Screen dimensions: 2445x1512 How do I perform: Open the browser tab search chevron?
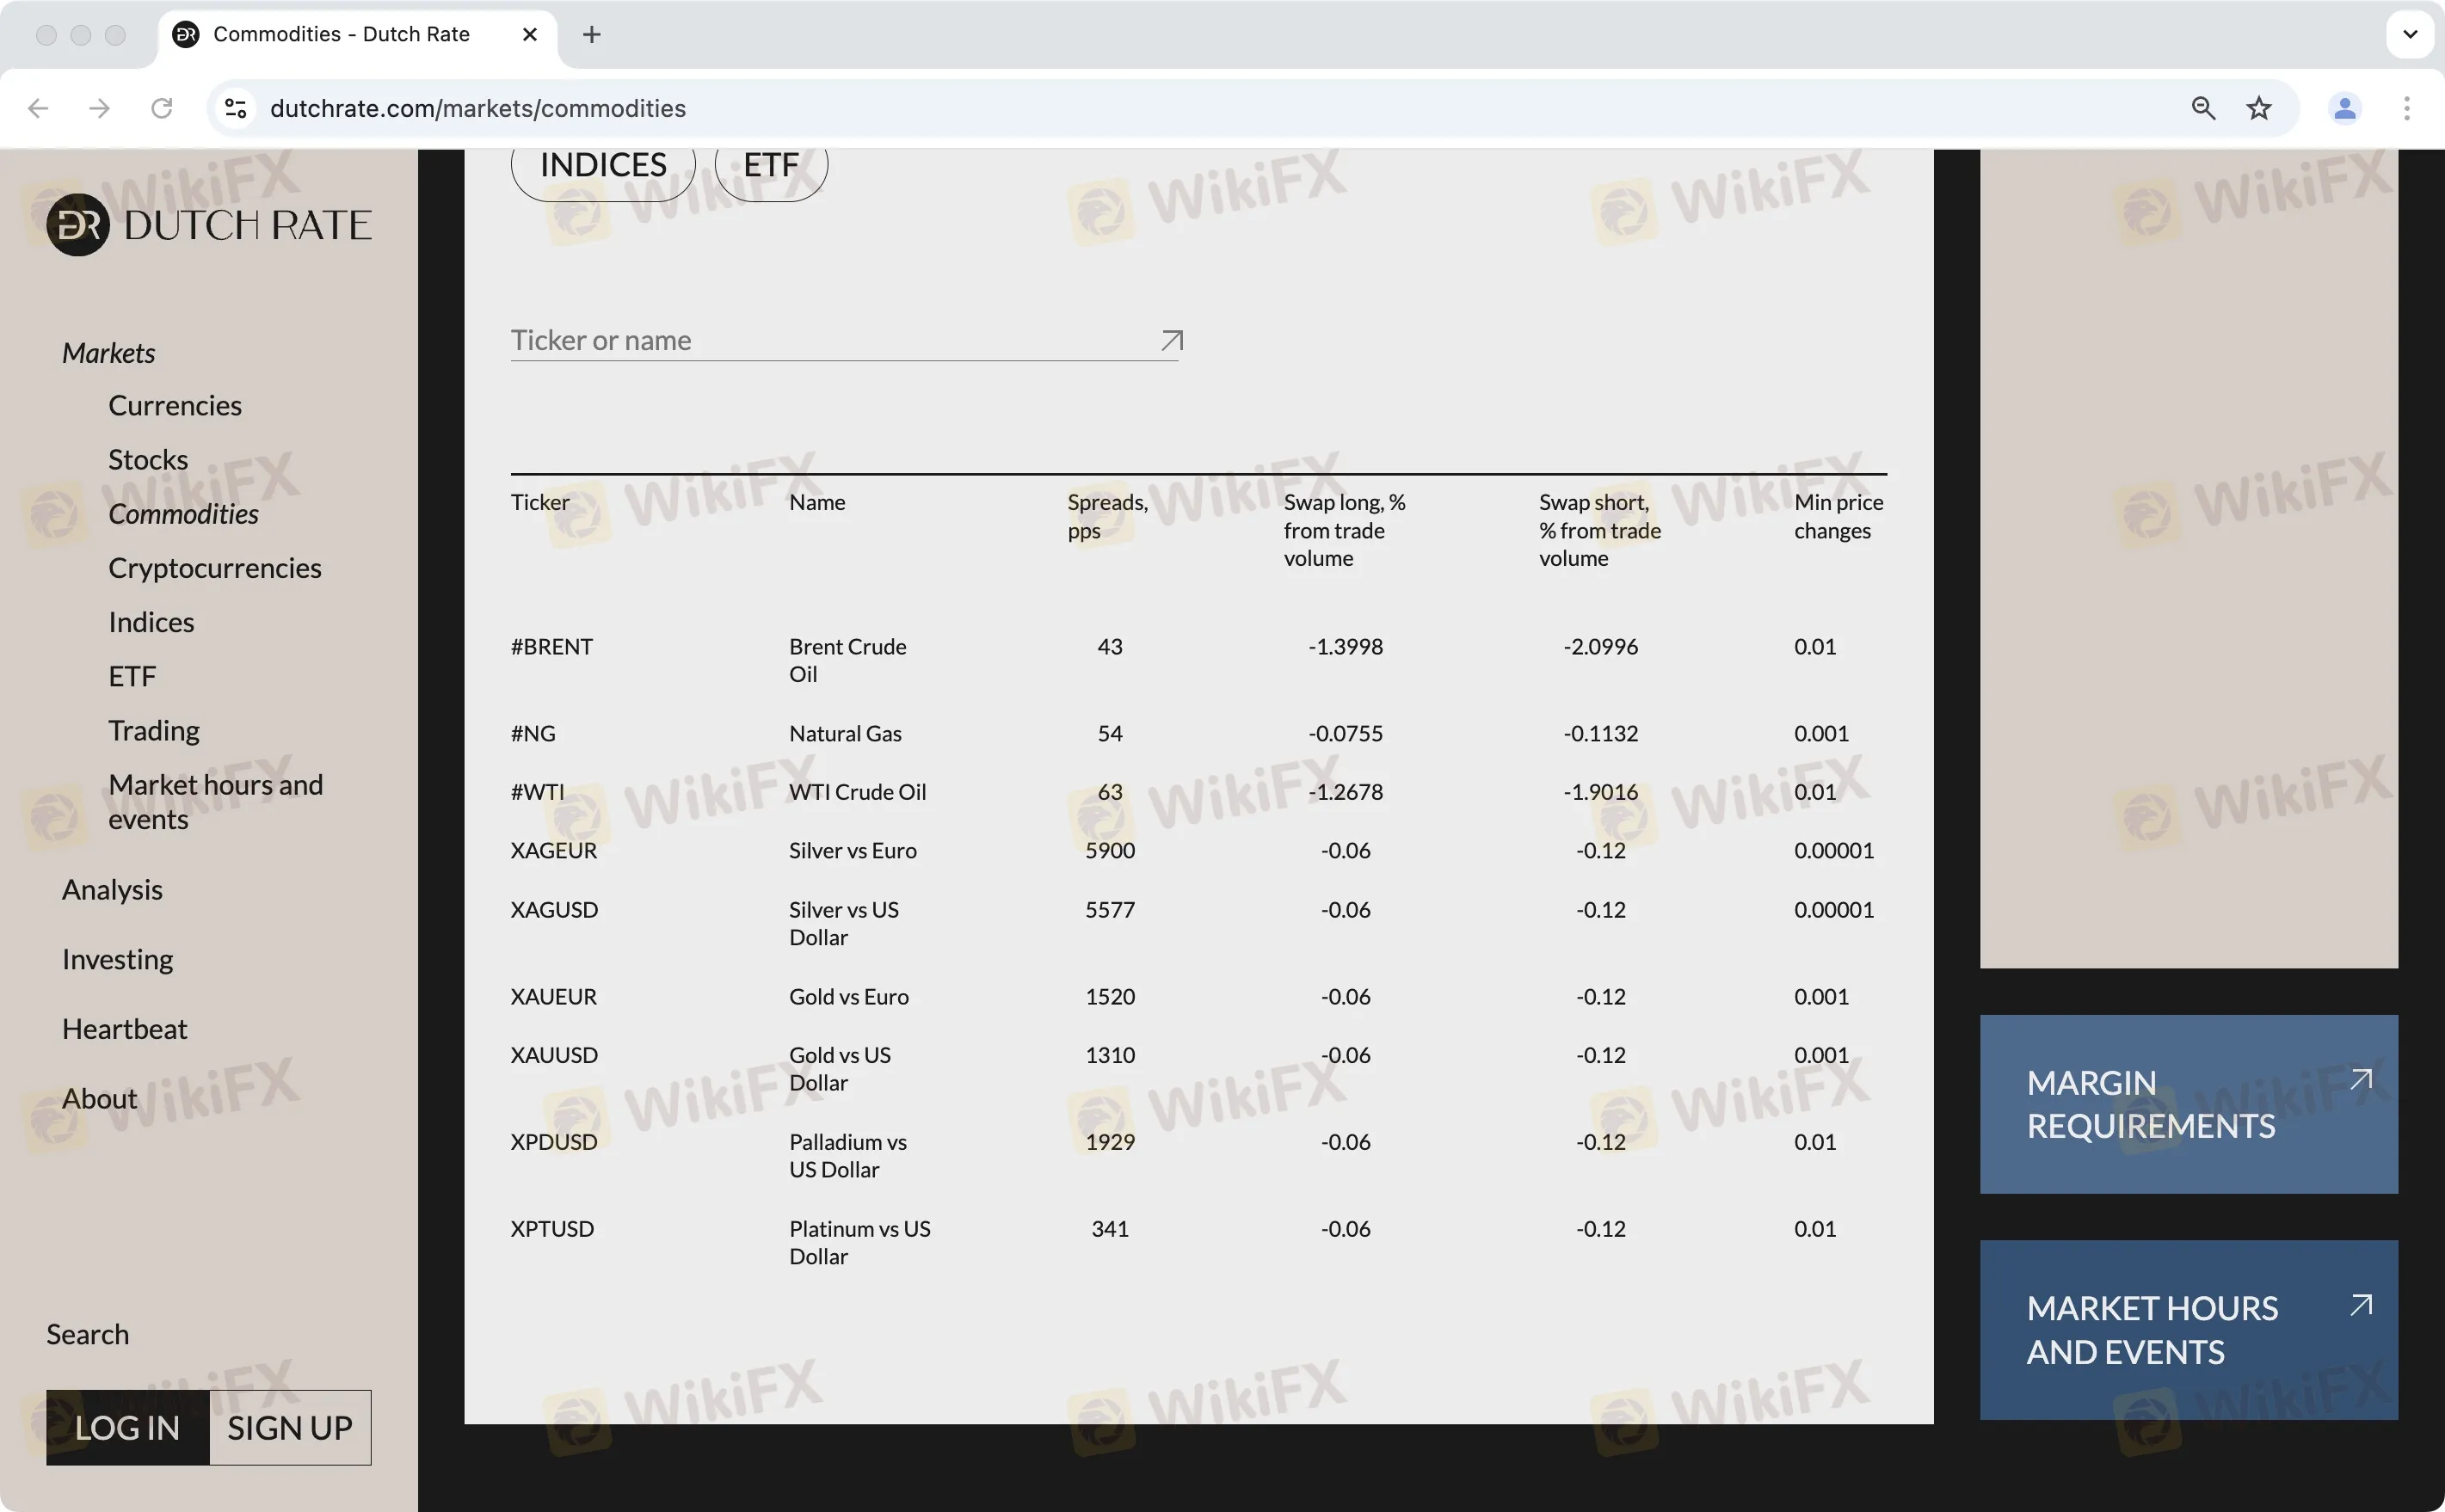coord(2410,34)
